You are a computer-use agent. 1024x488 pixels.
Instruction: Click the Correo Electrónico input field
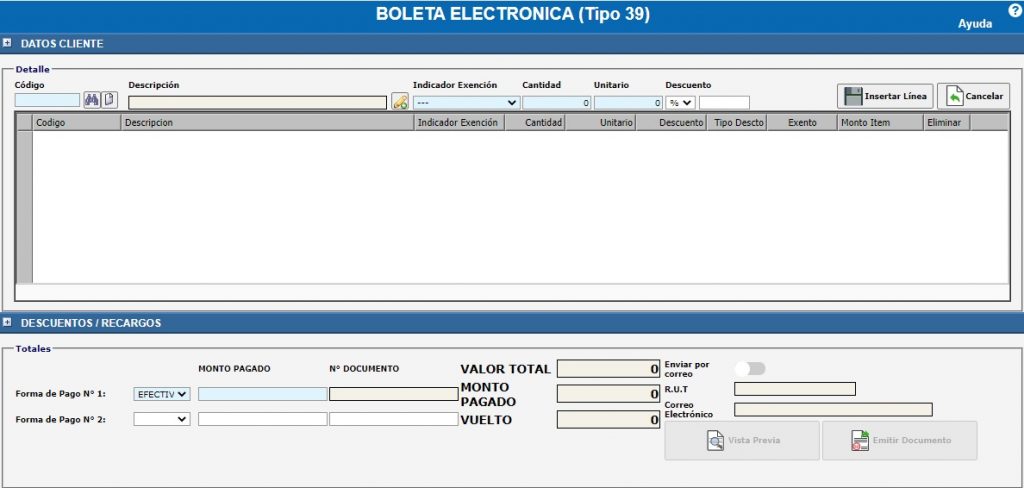point(832,409)
